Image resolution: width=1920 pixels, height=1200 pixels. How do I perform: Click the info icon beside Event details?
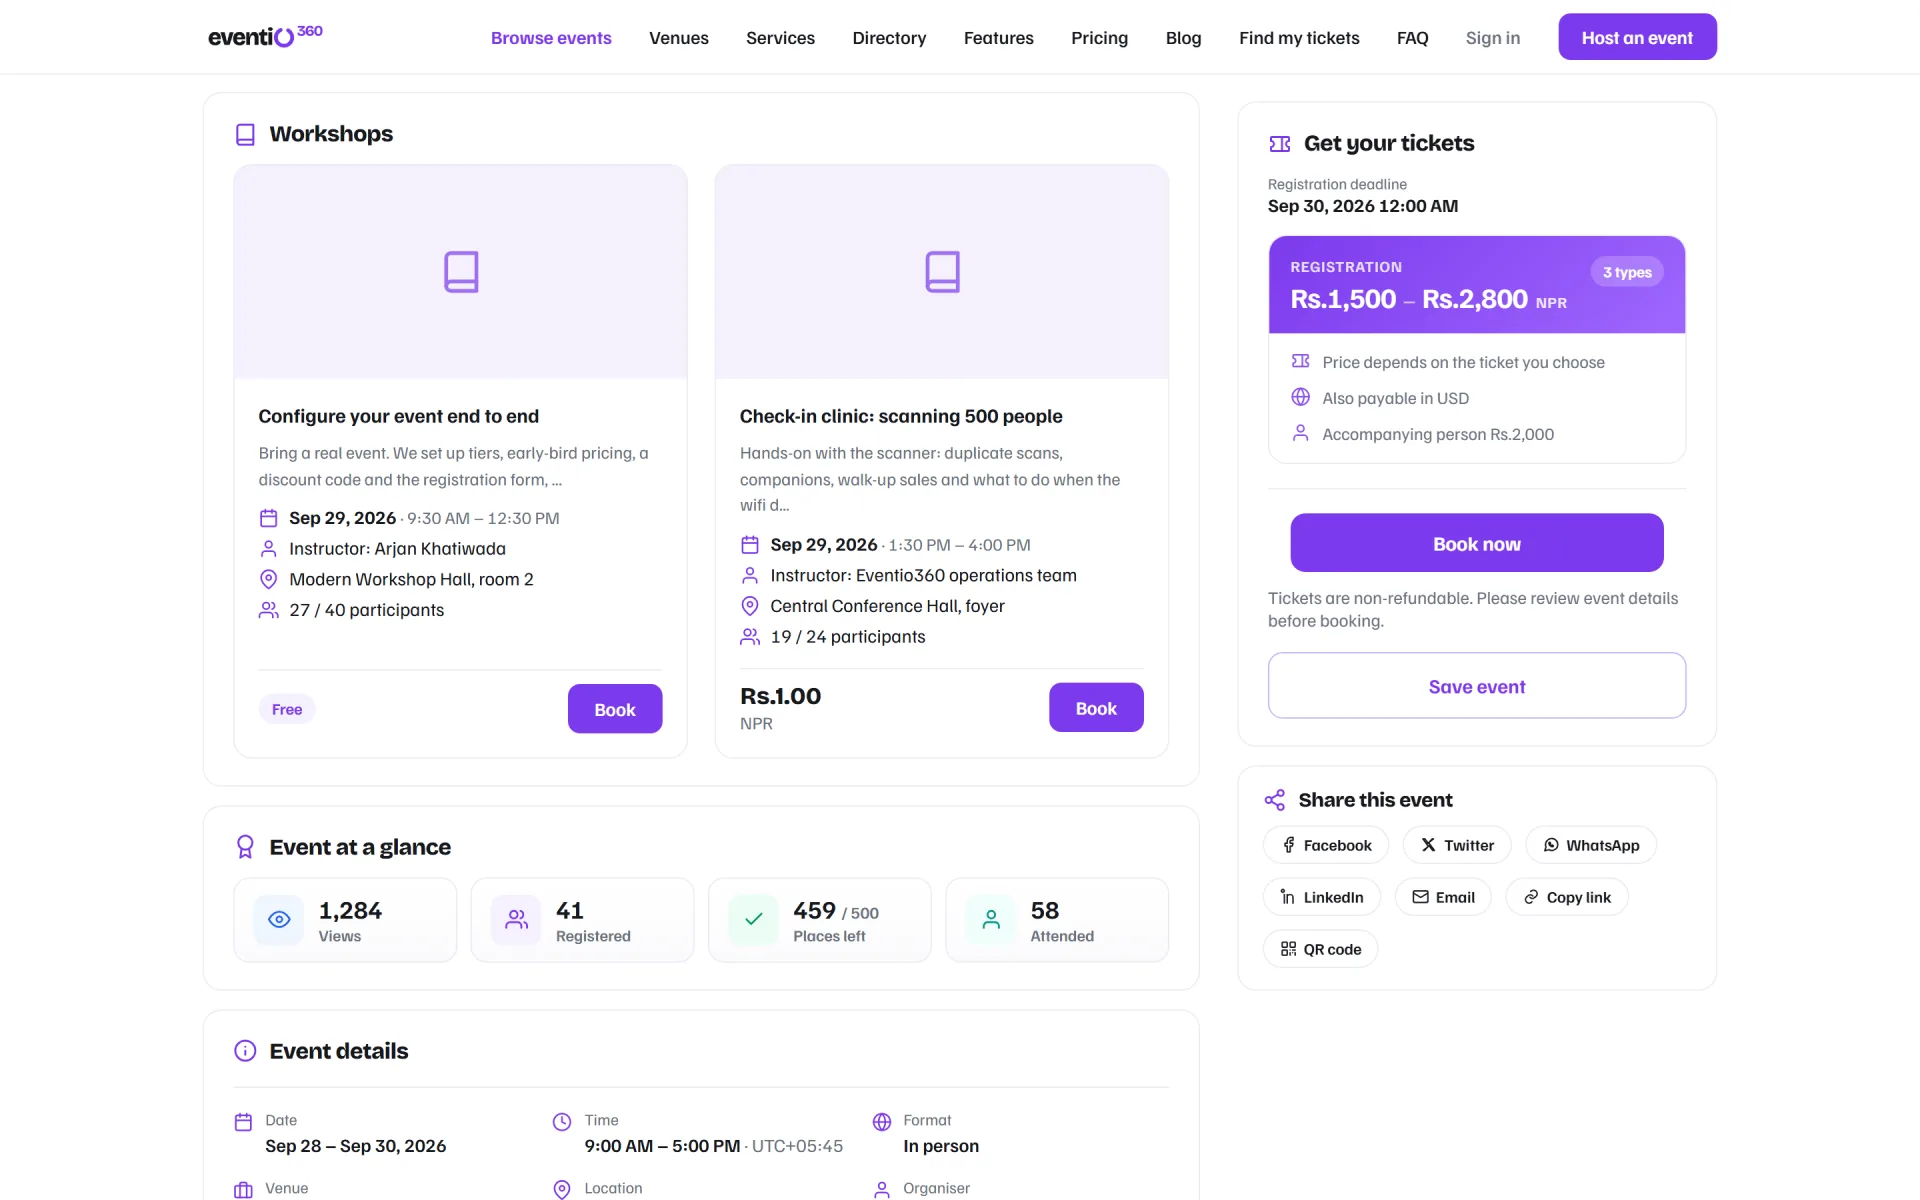coord(245,1051)
